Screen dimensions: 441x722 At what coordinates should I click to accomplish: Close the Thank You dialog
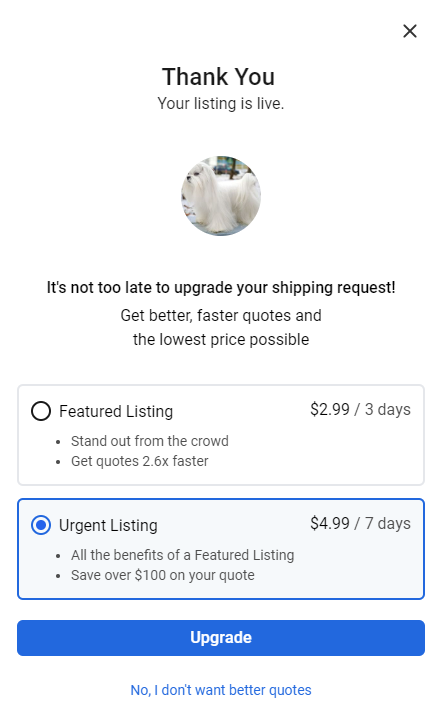click(410, 31)
